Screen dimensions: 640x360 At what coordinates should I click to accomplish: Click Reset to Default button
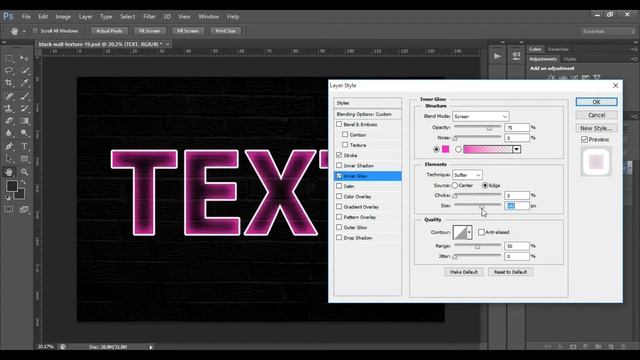click(510, 272)
